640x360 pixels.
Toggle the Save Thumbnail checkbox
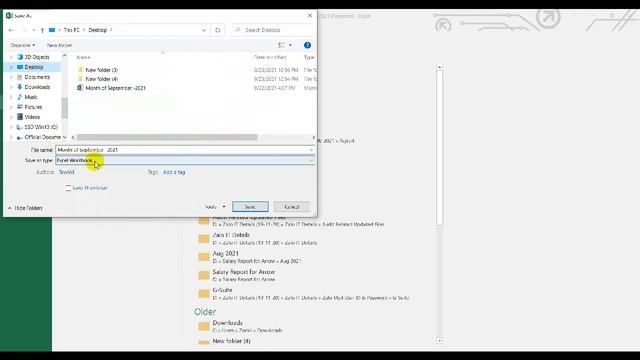point(69,188)
